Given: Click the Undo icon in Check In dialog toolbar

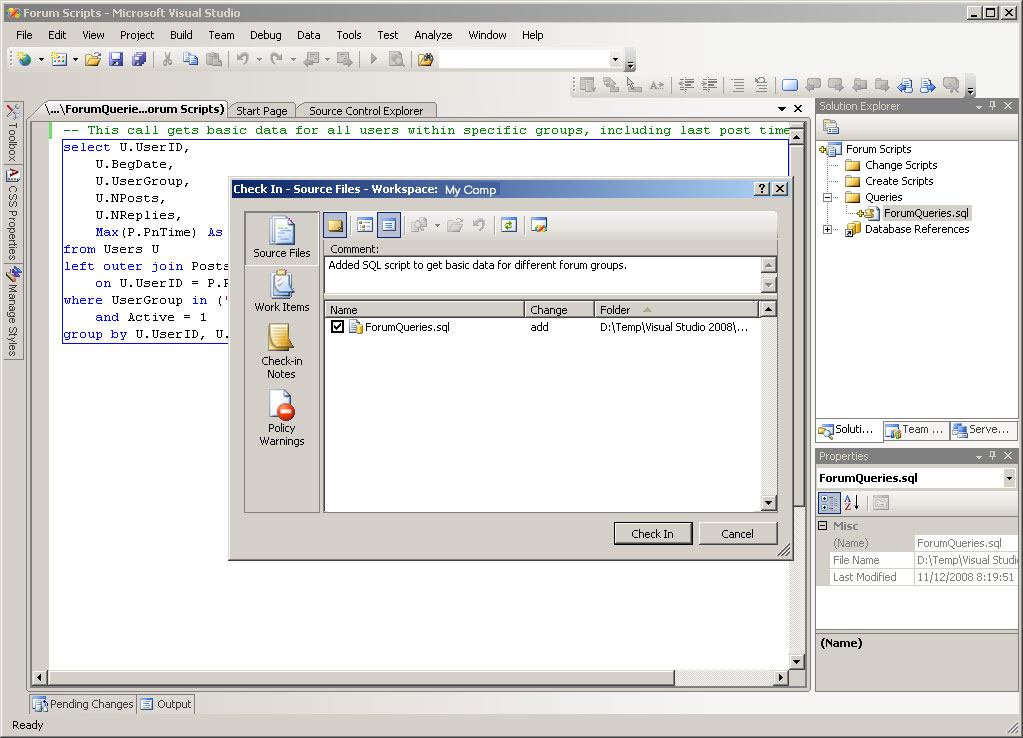Looking at the screenshot, I should click(480, 226).
